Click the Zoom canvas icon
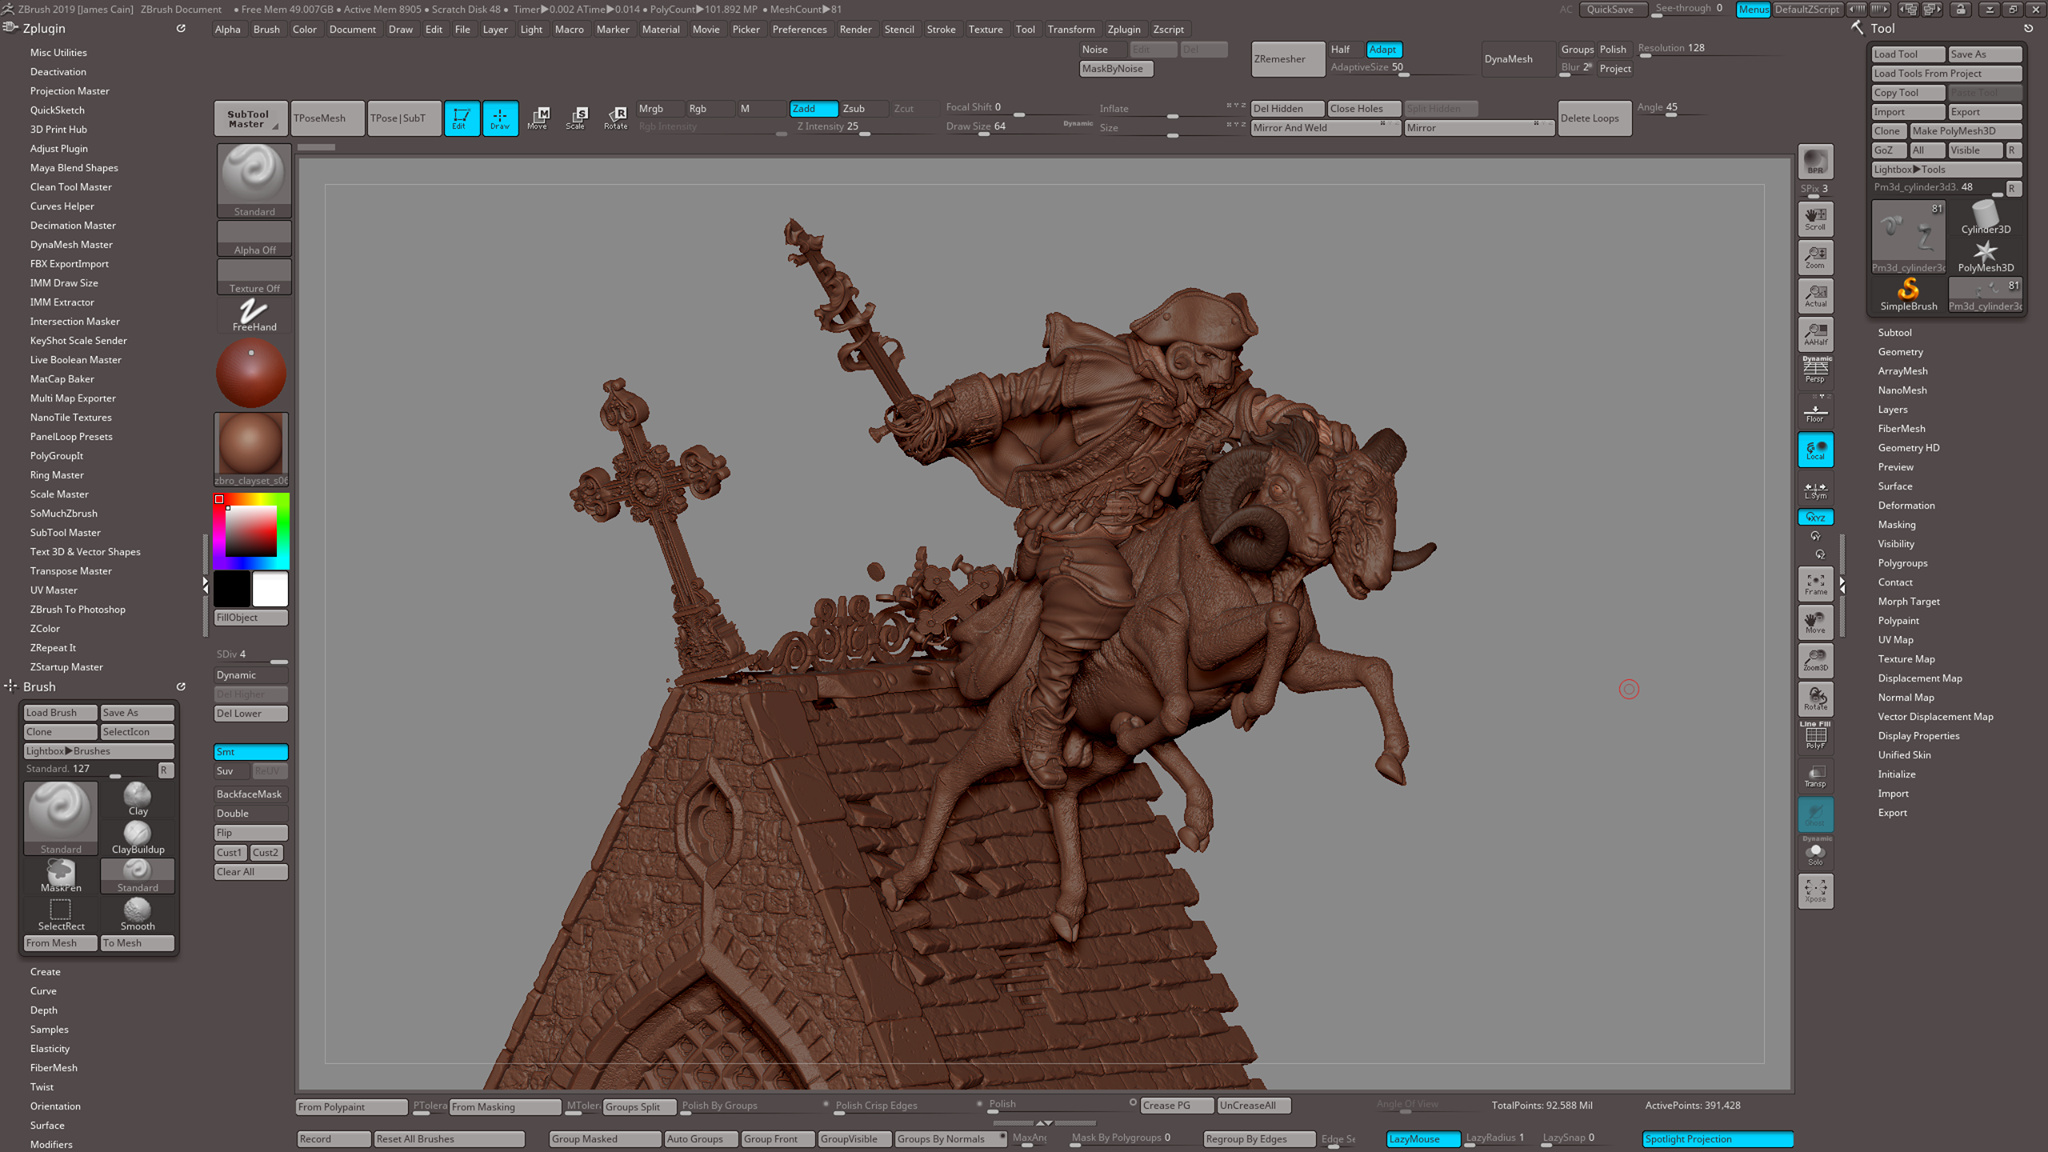The width and height of the screenshot is (2048, 1152). click(1815, 257)
